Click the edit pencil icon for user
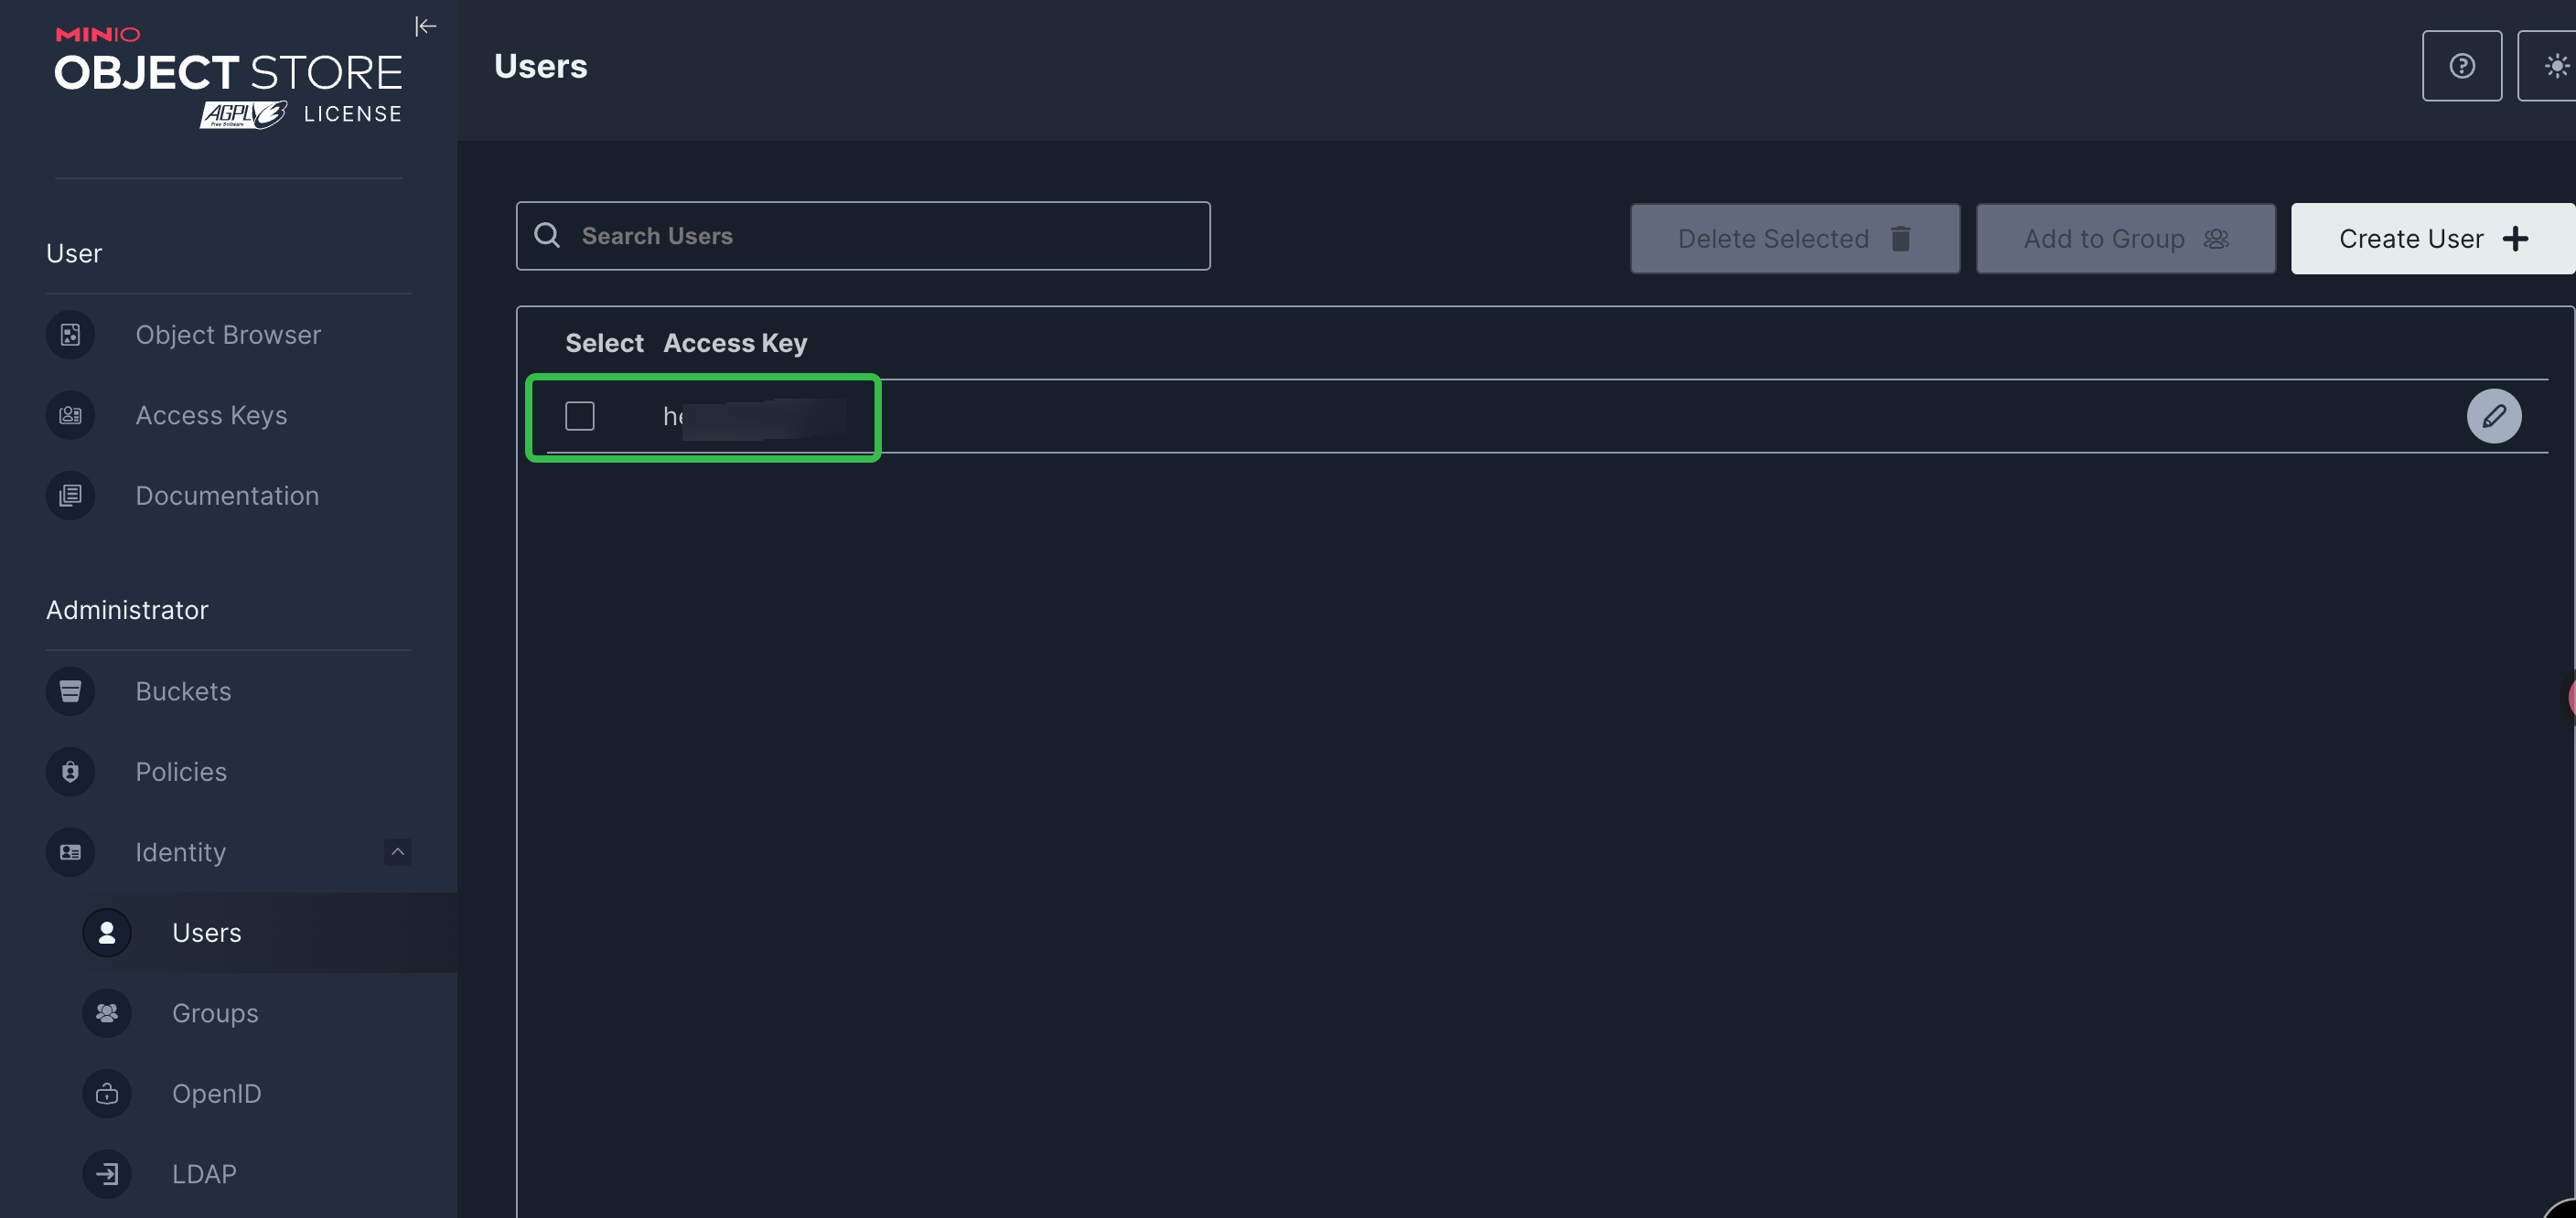The image size is (2576, 1218). coord(2493,416)
